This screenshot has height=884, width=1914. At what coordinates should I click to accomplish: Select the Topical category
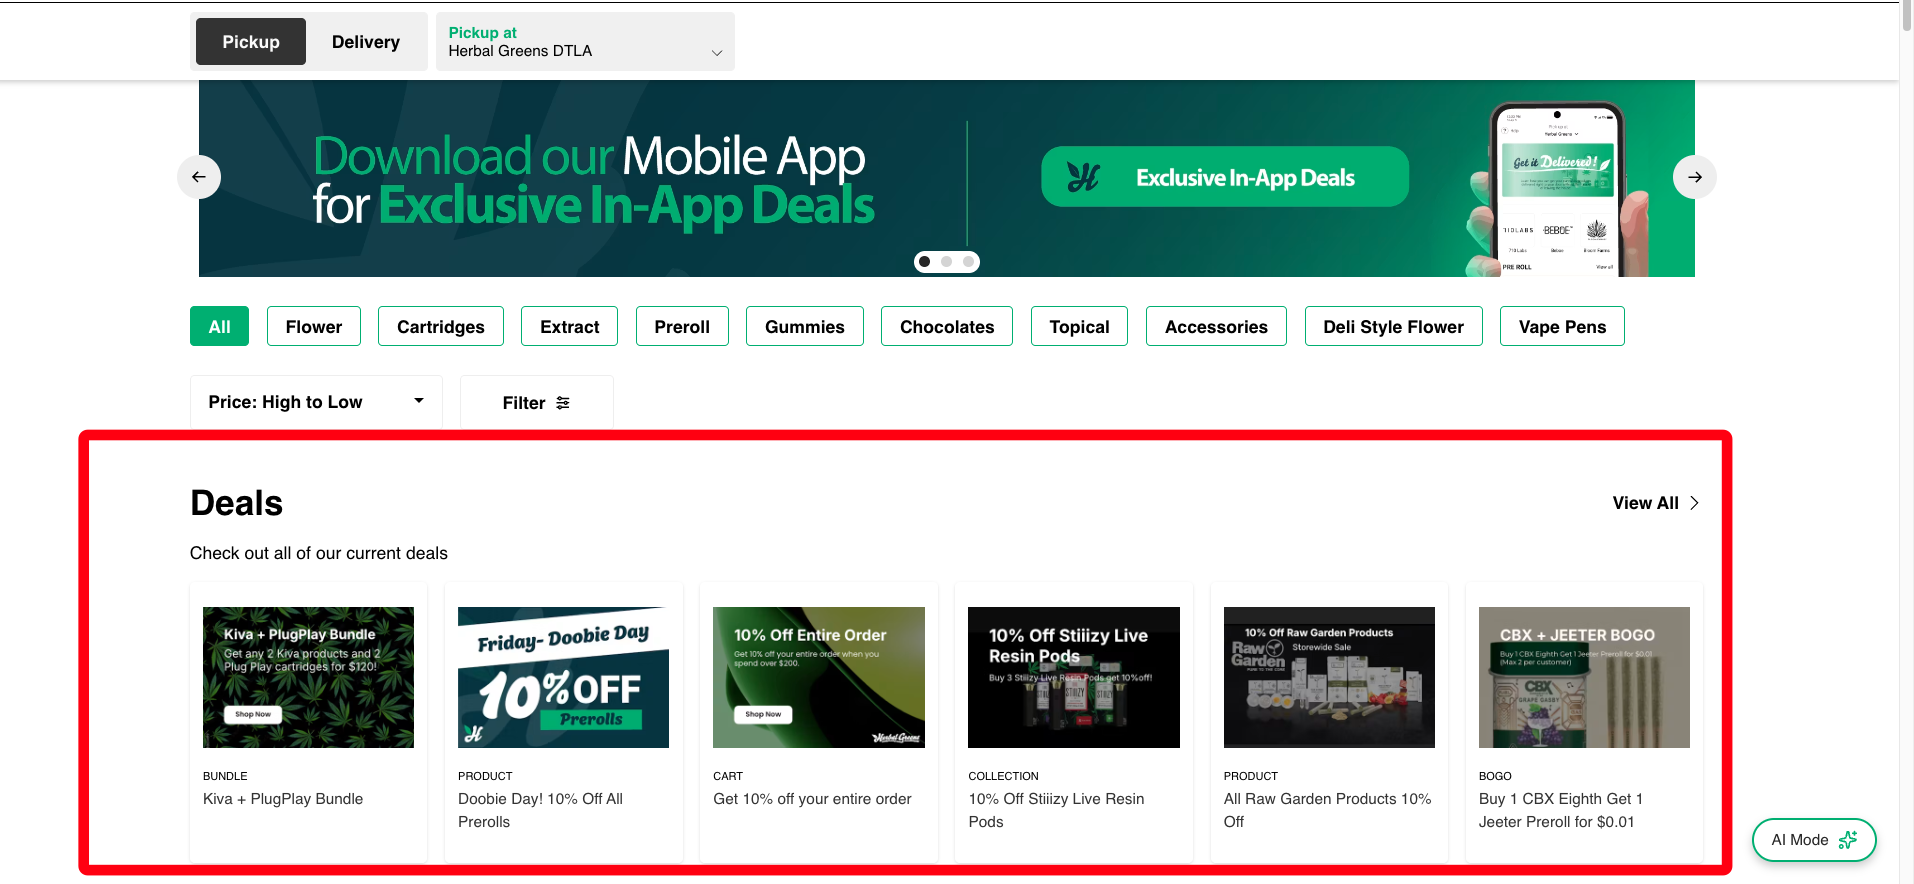(x=1079, y=326)
